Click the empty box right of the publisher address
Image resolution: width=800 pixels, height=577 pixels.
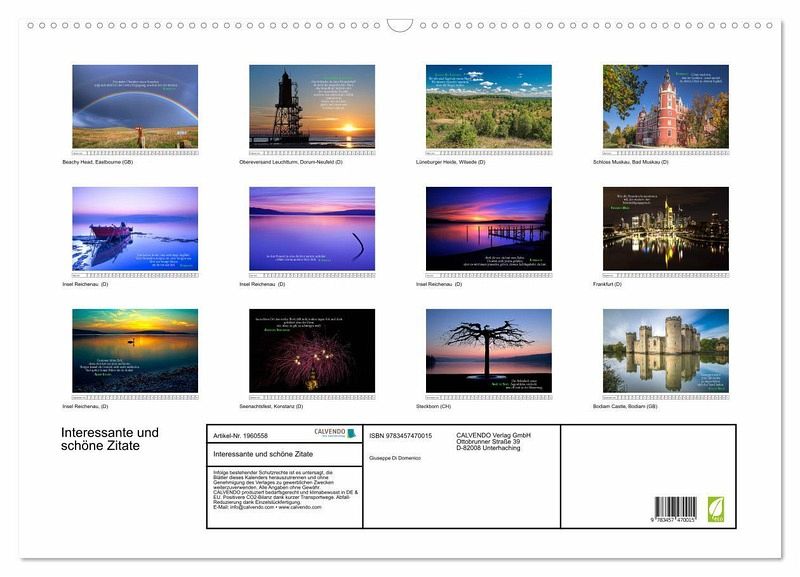(x=648, y=476)
